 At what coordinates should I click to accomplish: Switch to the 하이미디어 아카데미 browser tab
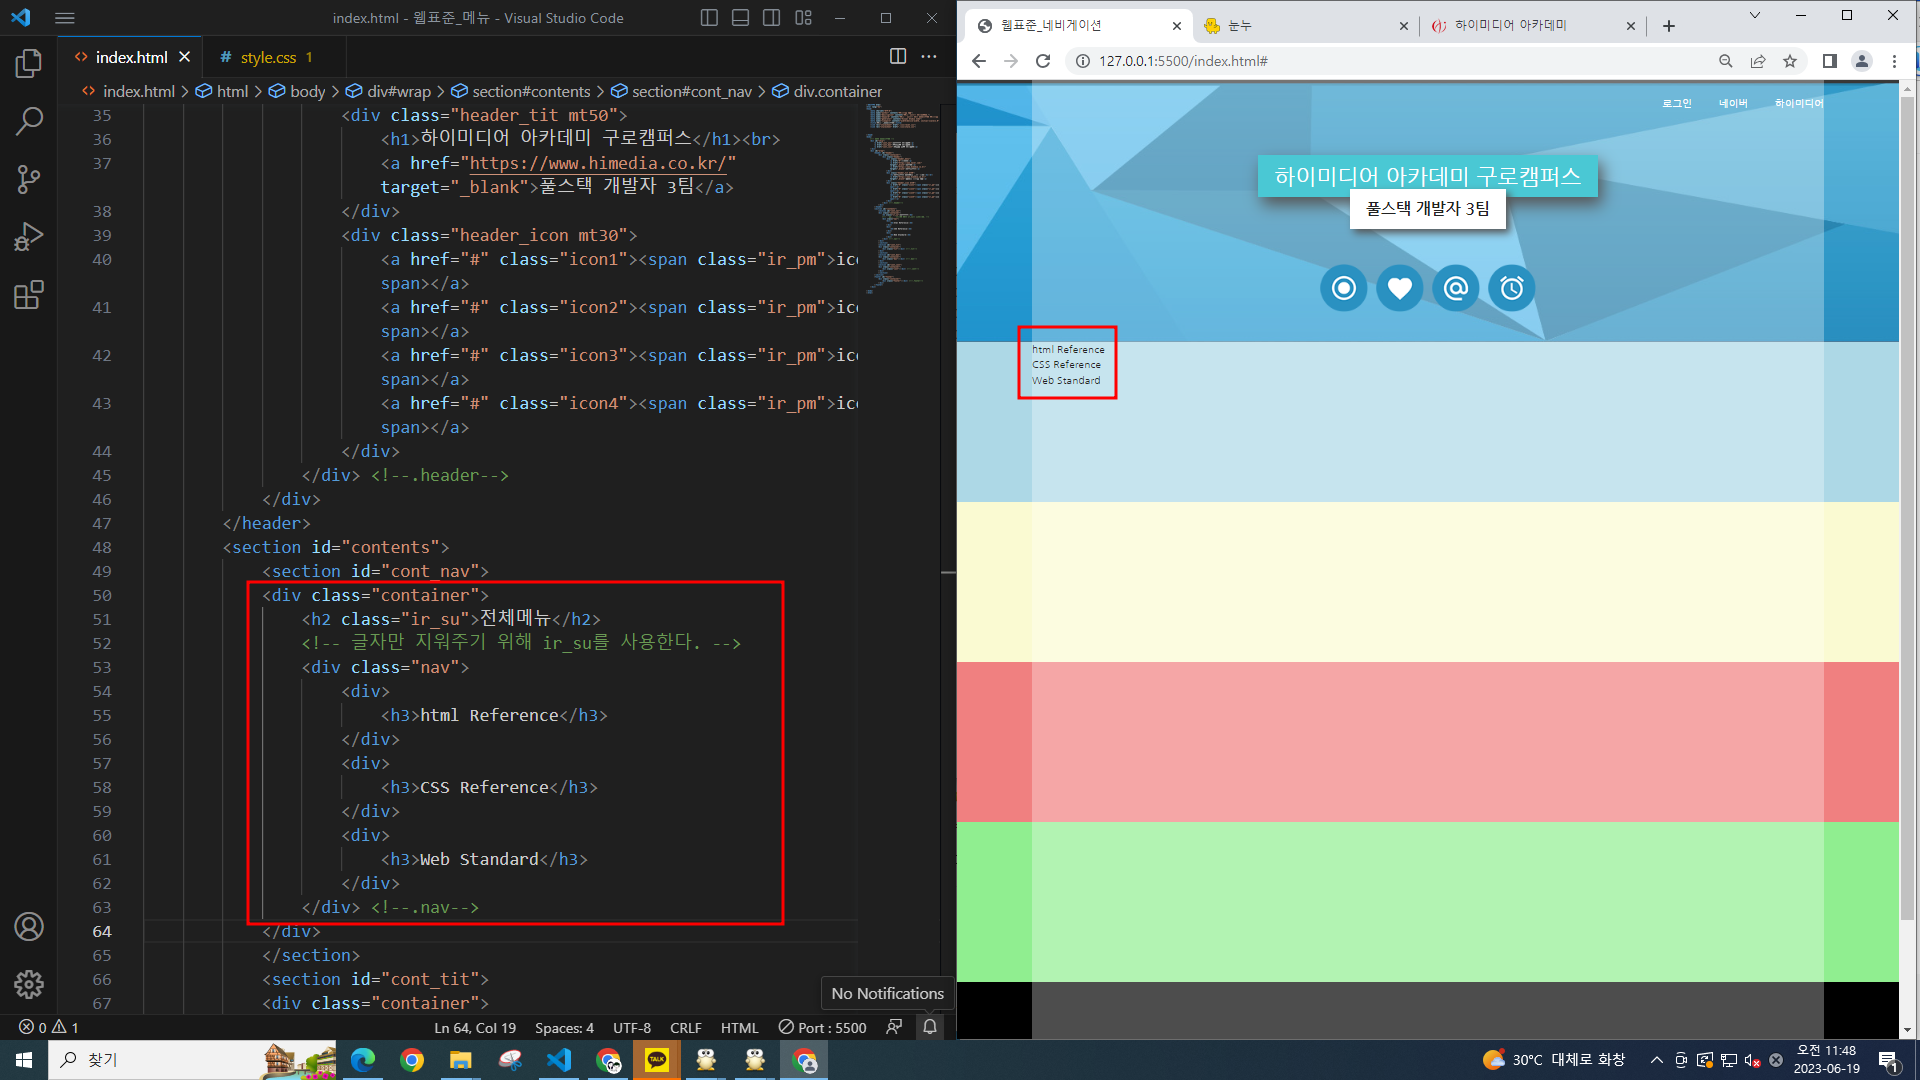1510,26
